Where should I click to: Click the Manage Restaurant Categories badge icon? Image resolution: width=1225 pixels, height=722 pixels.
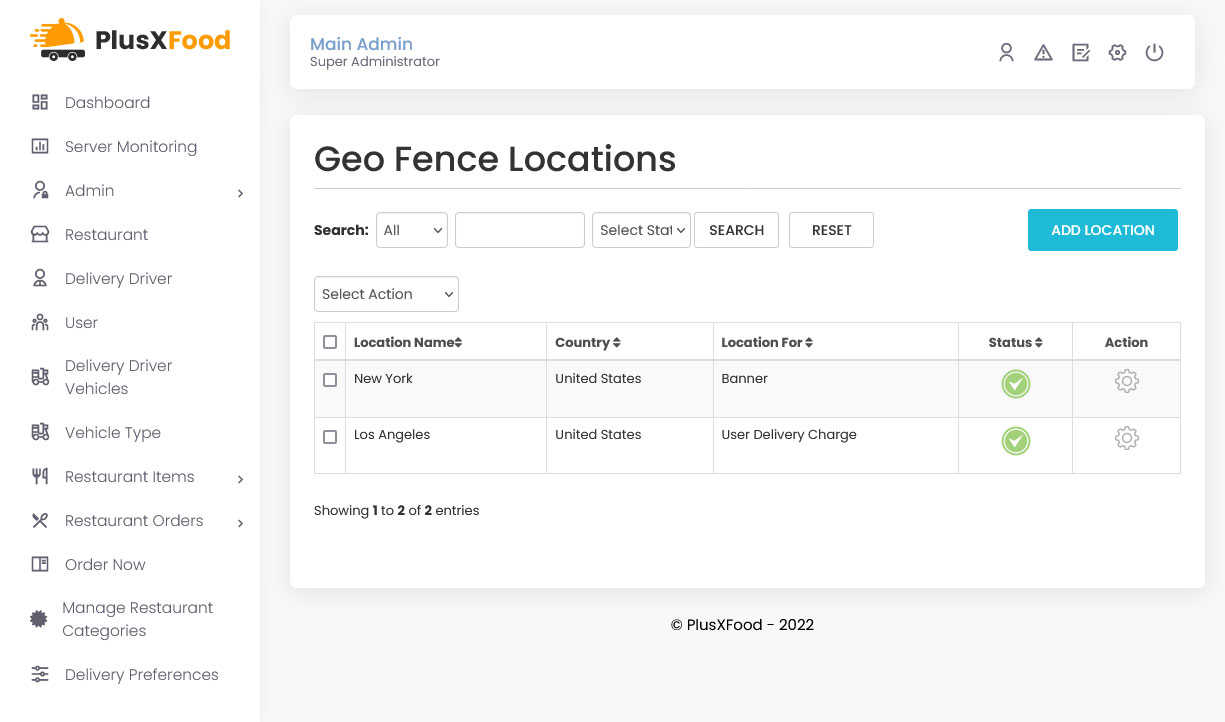tap(39, 619)
